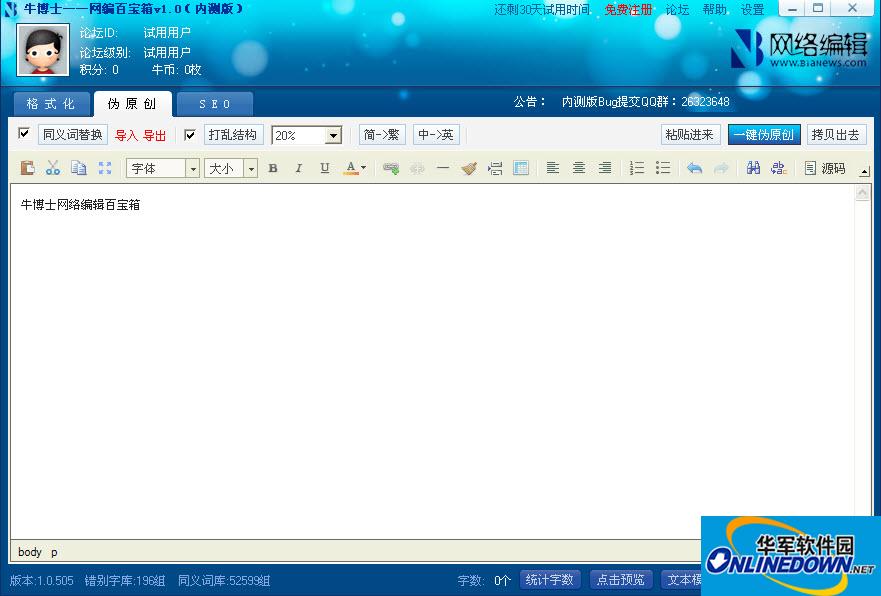Click the paste clipboard icon
The height and width of the screenshot is (596, 881).
click(27, 168)
